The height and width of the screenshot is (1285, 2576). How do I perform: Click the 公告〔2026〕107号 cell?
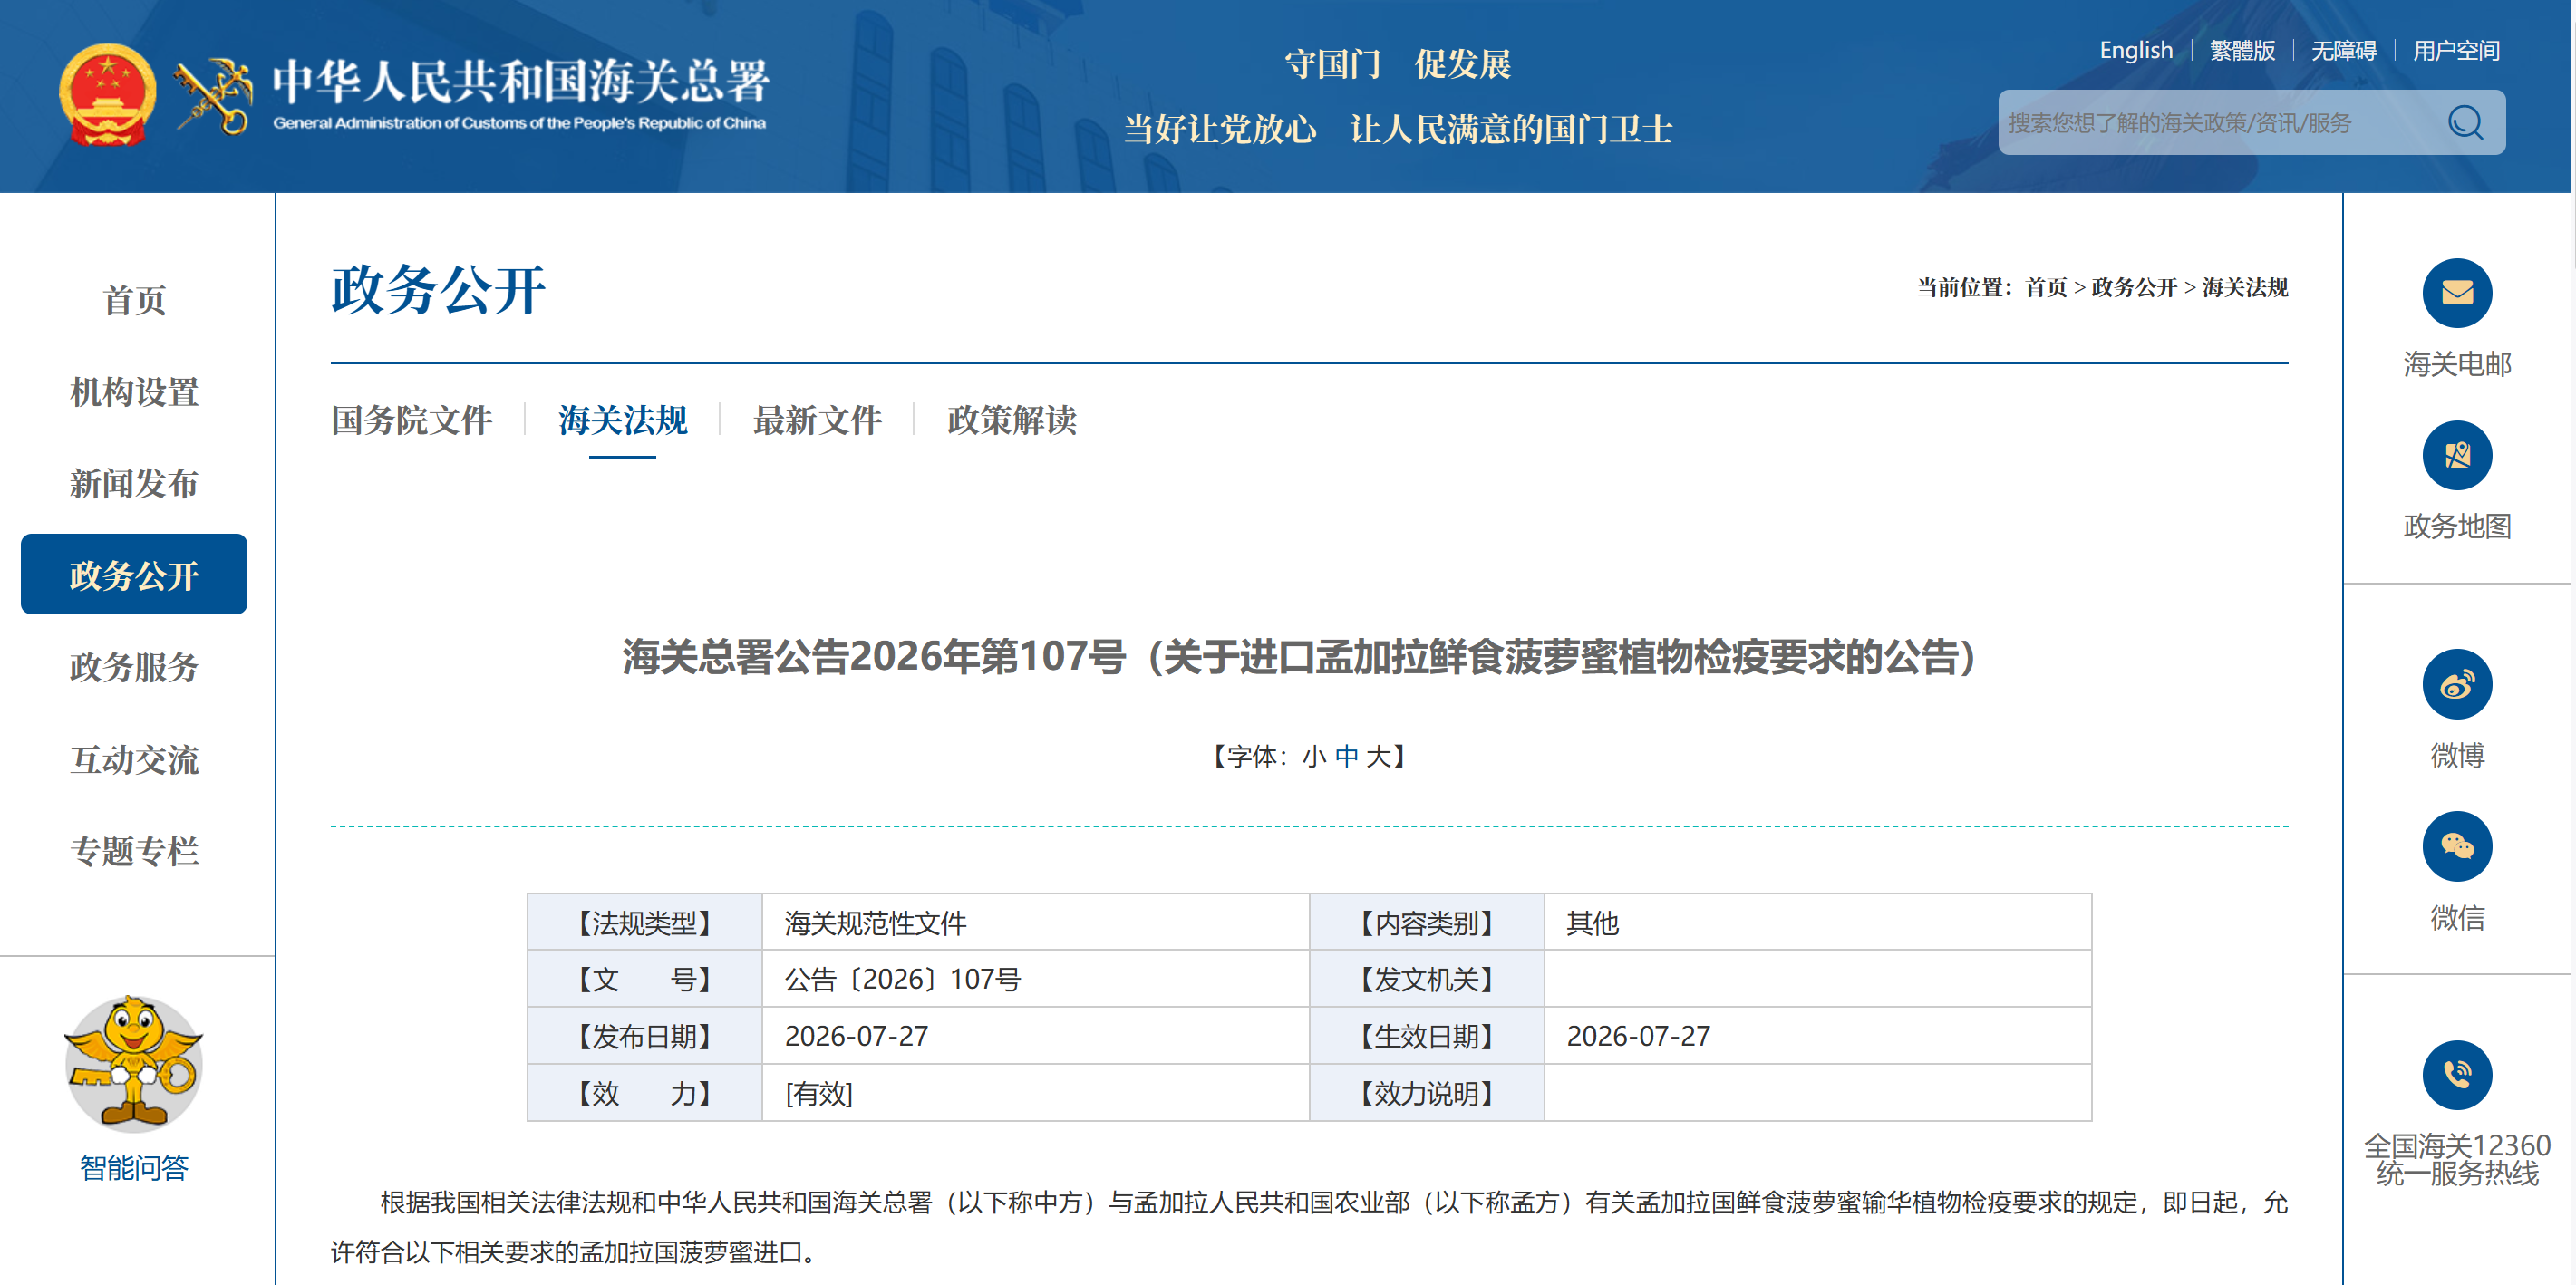point(1035,979)
